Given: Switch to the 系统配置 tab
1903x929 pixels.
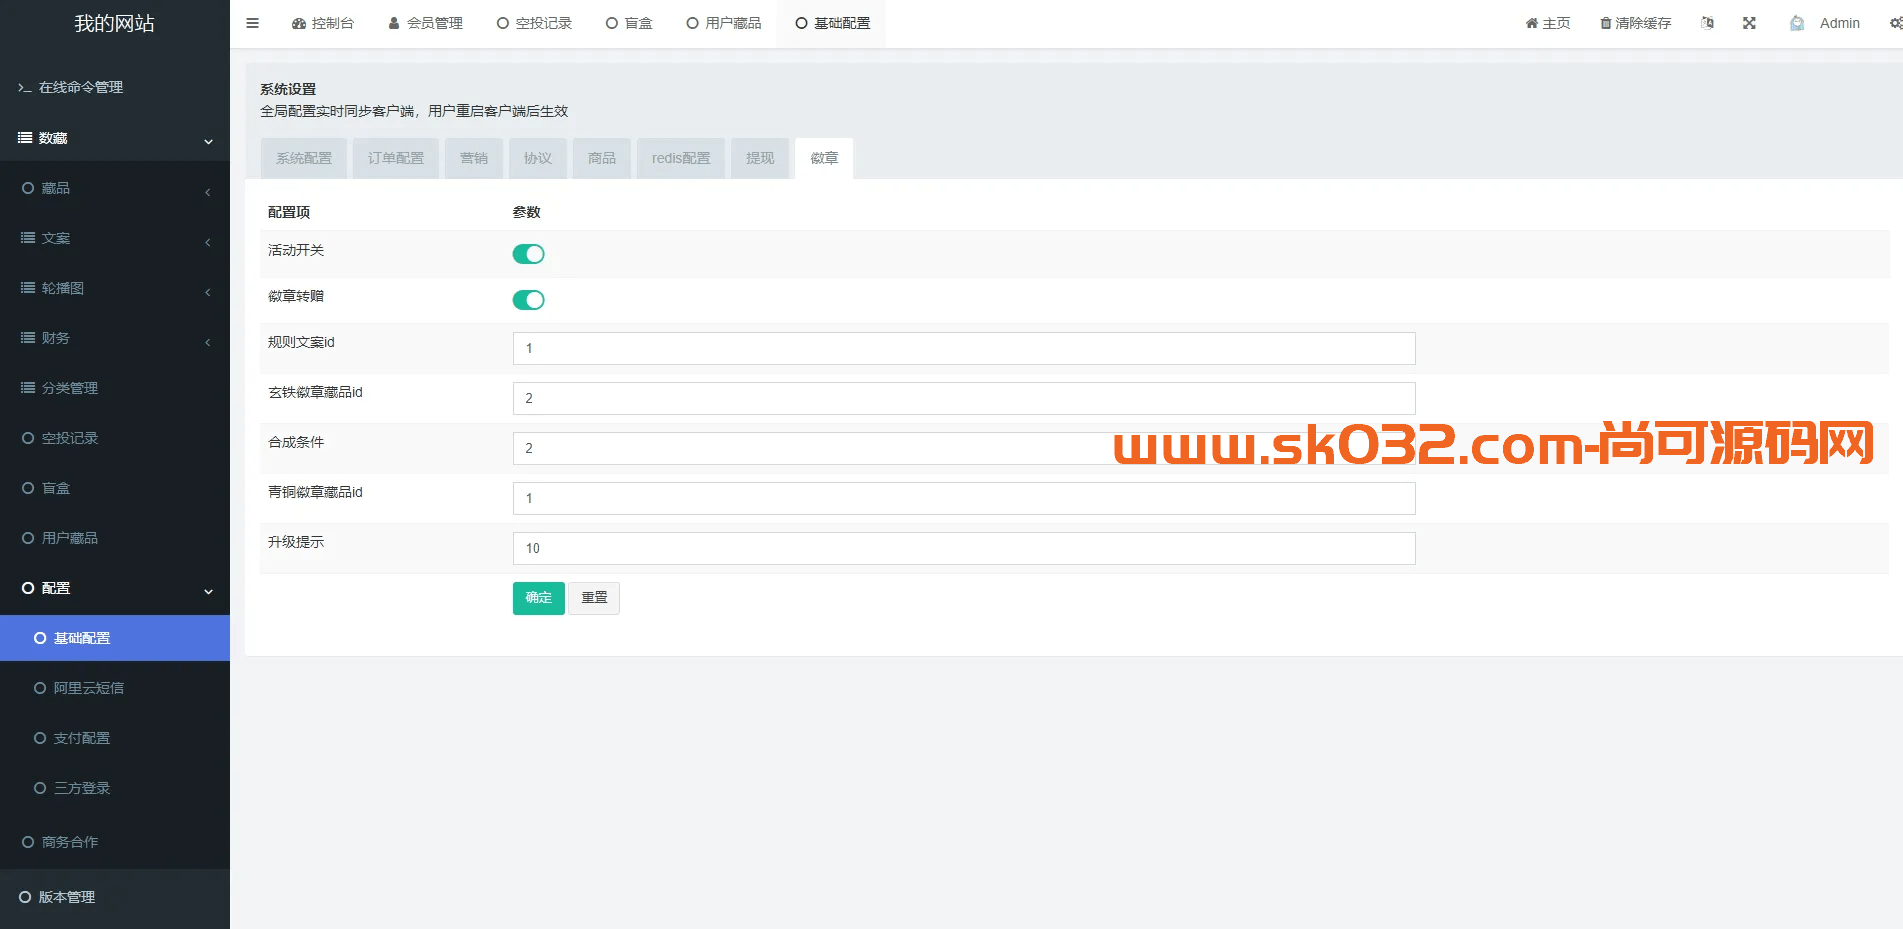Looking at the screenshot, I should pyautogui.click(x=304, y=158).
